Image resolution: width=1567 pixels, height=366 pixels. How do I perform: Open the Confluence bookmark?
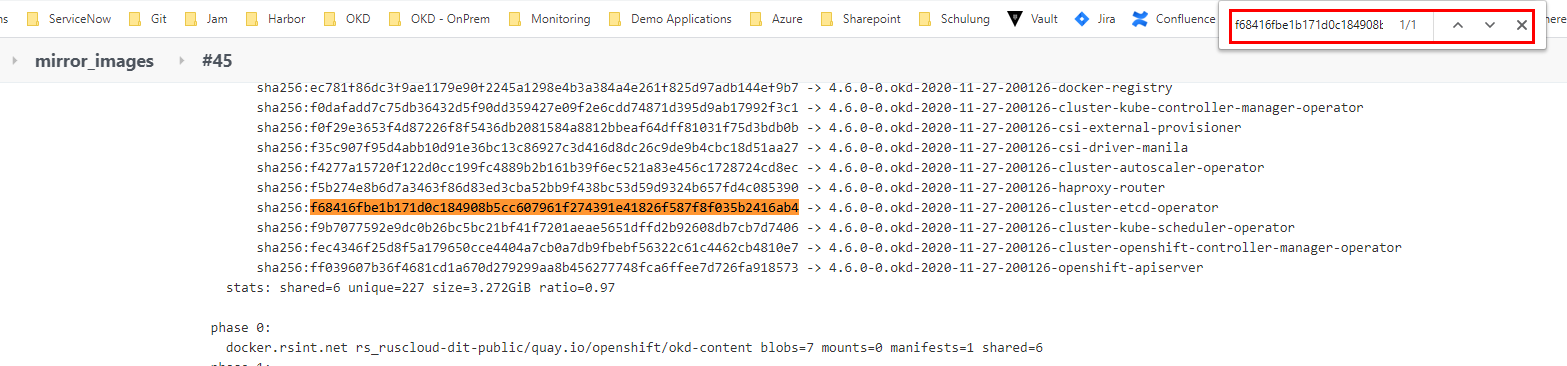pos(1174,19)
